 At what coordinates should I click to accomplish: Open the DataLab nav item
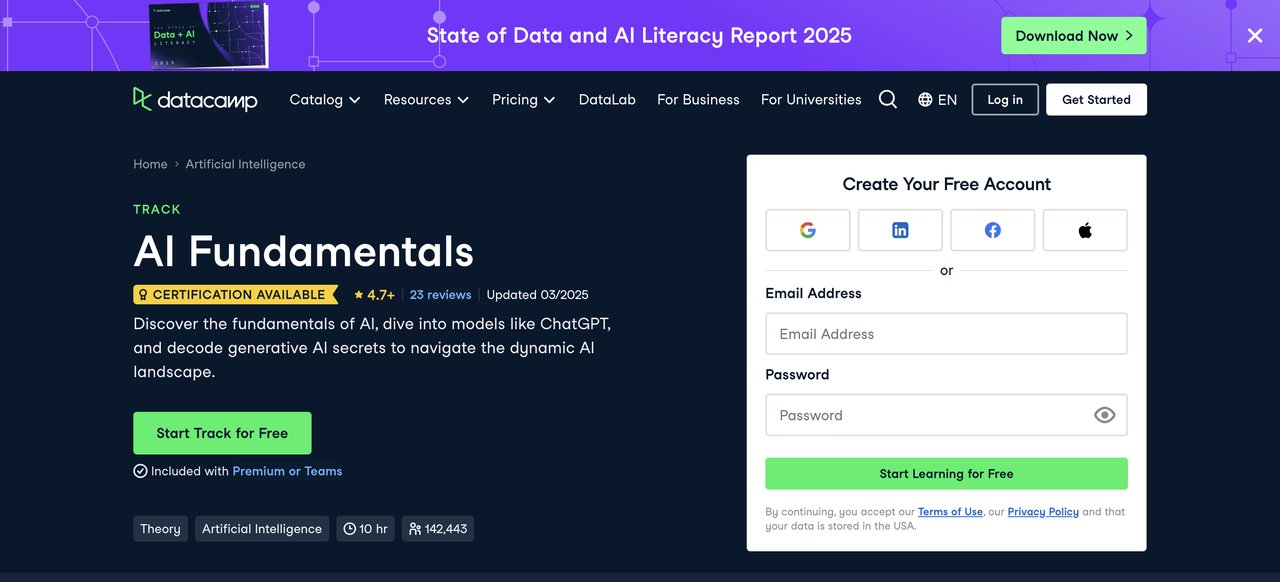click(x=607, y=100)
